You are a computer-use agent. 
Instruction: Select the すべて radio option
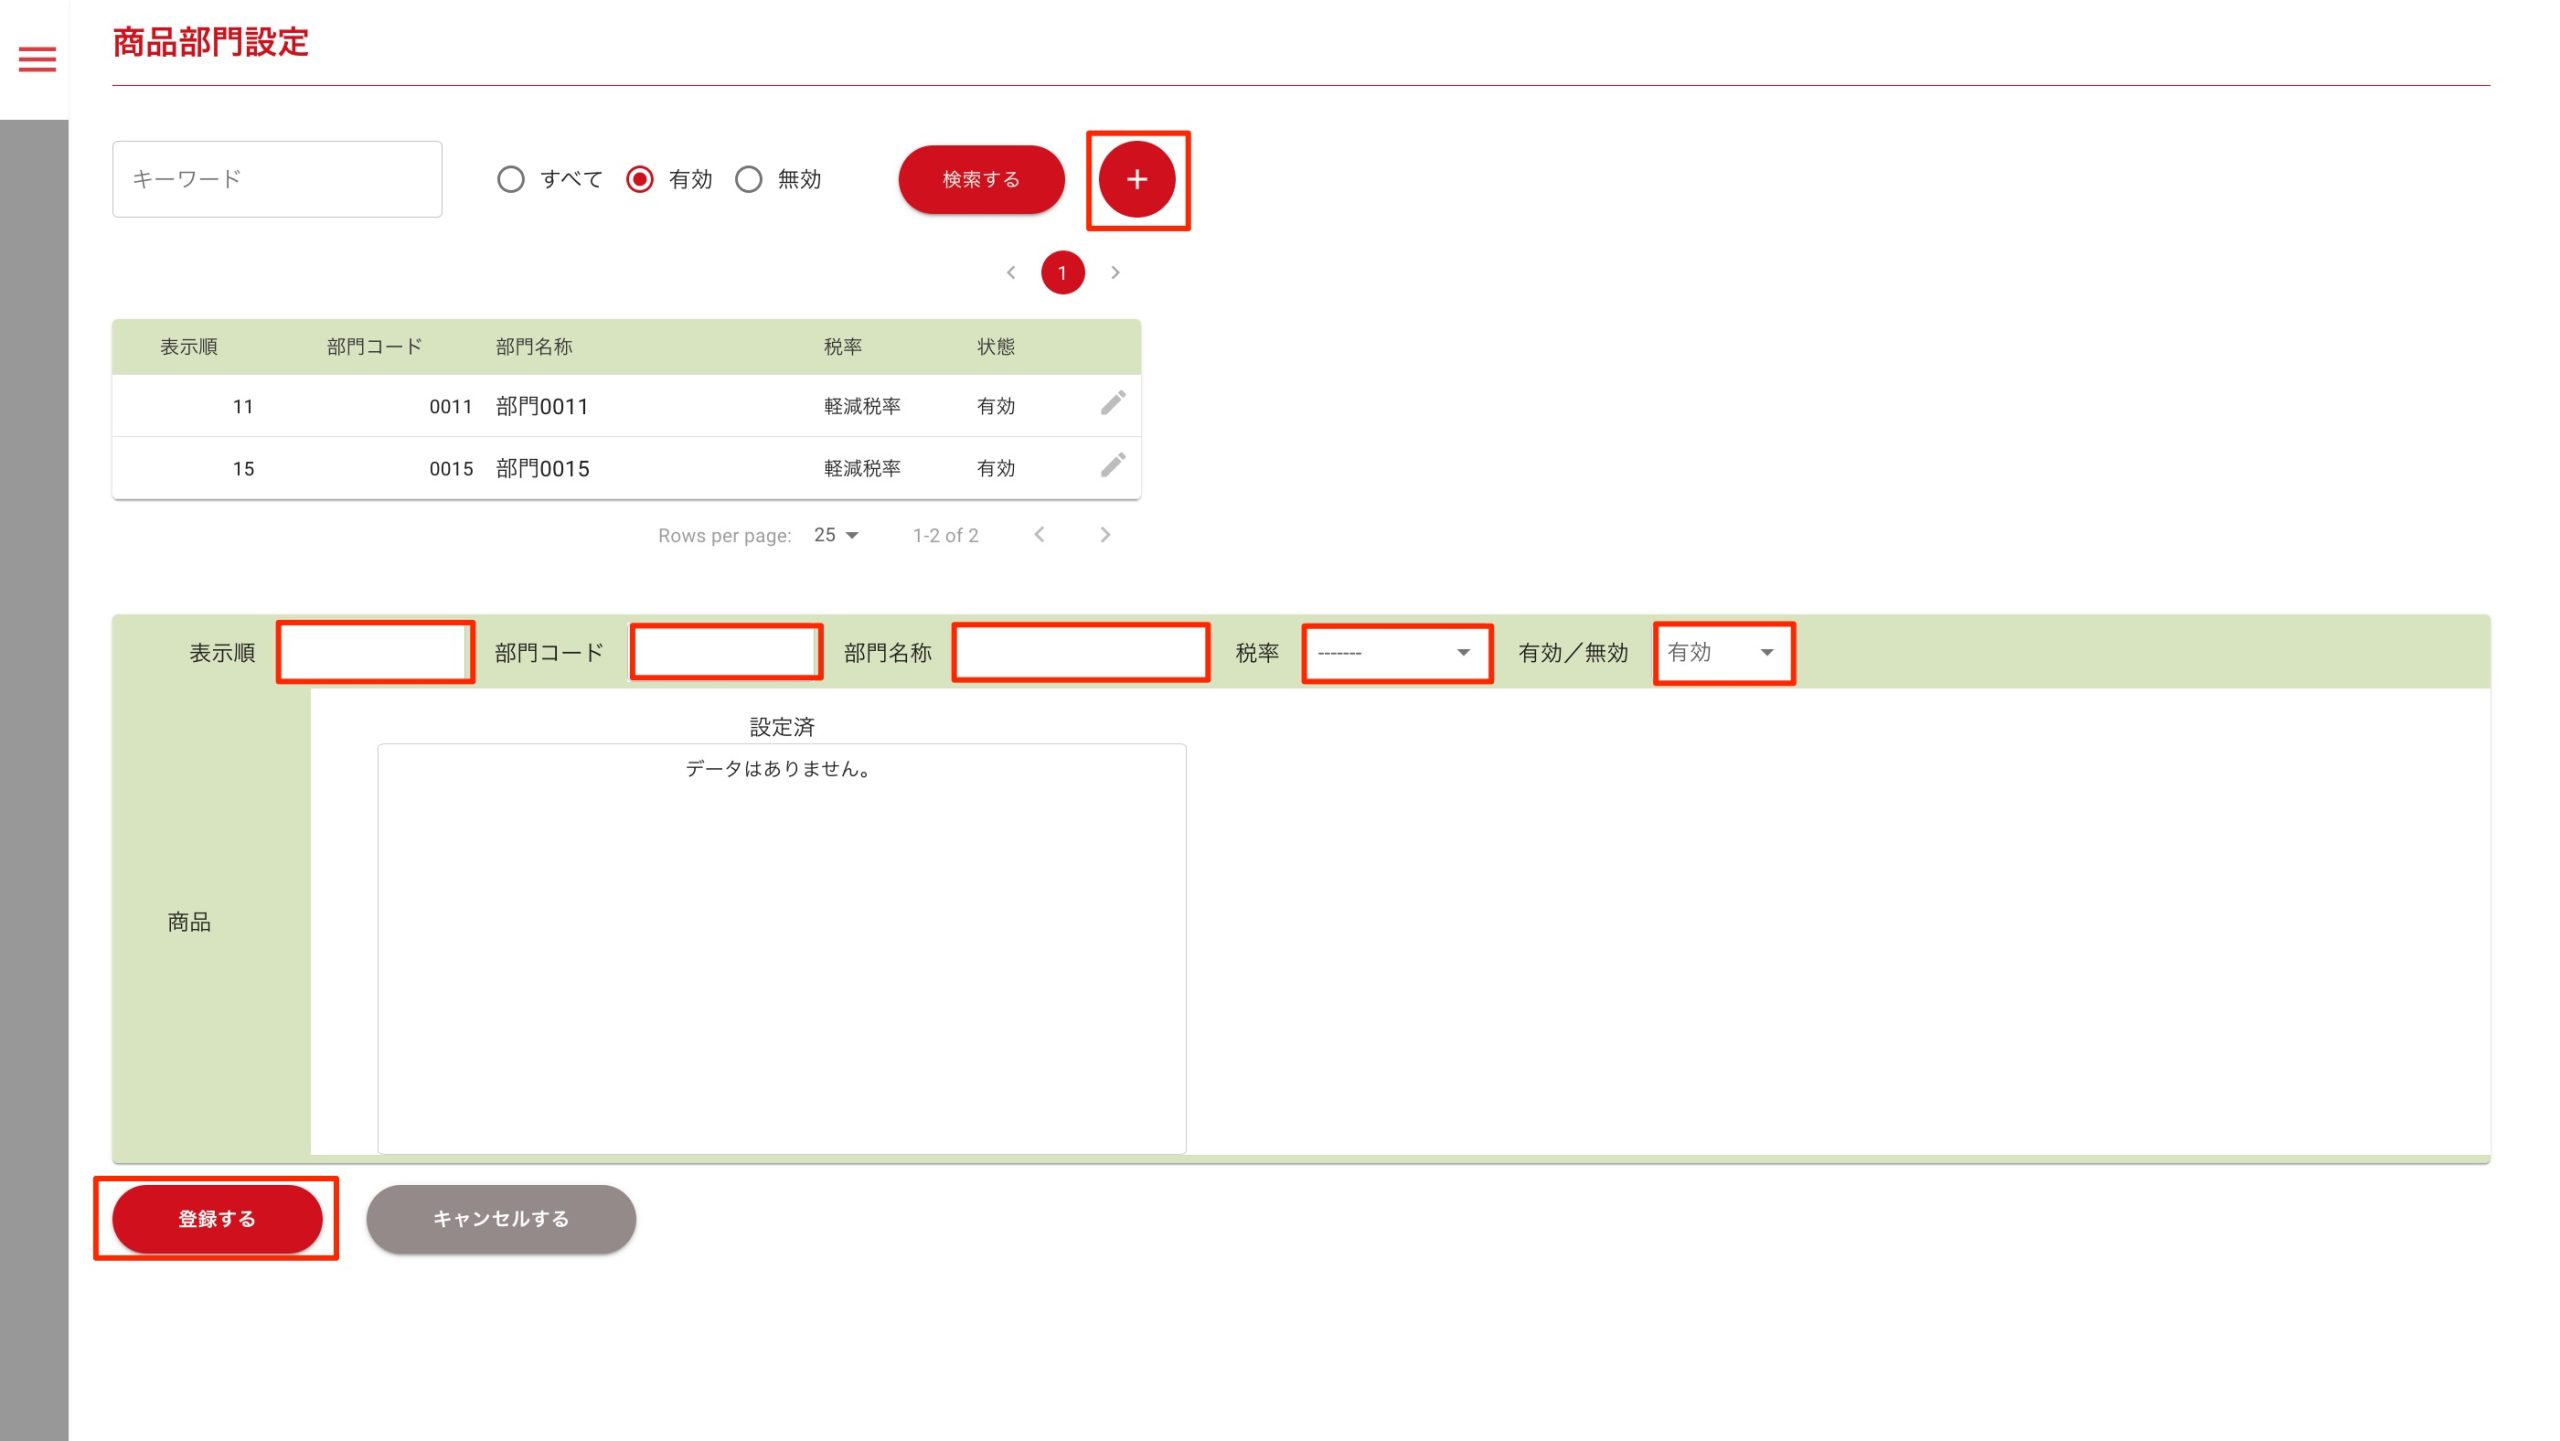pyautogui.click(x=511, y=180)
